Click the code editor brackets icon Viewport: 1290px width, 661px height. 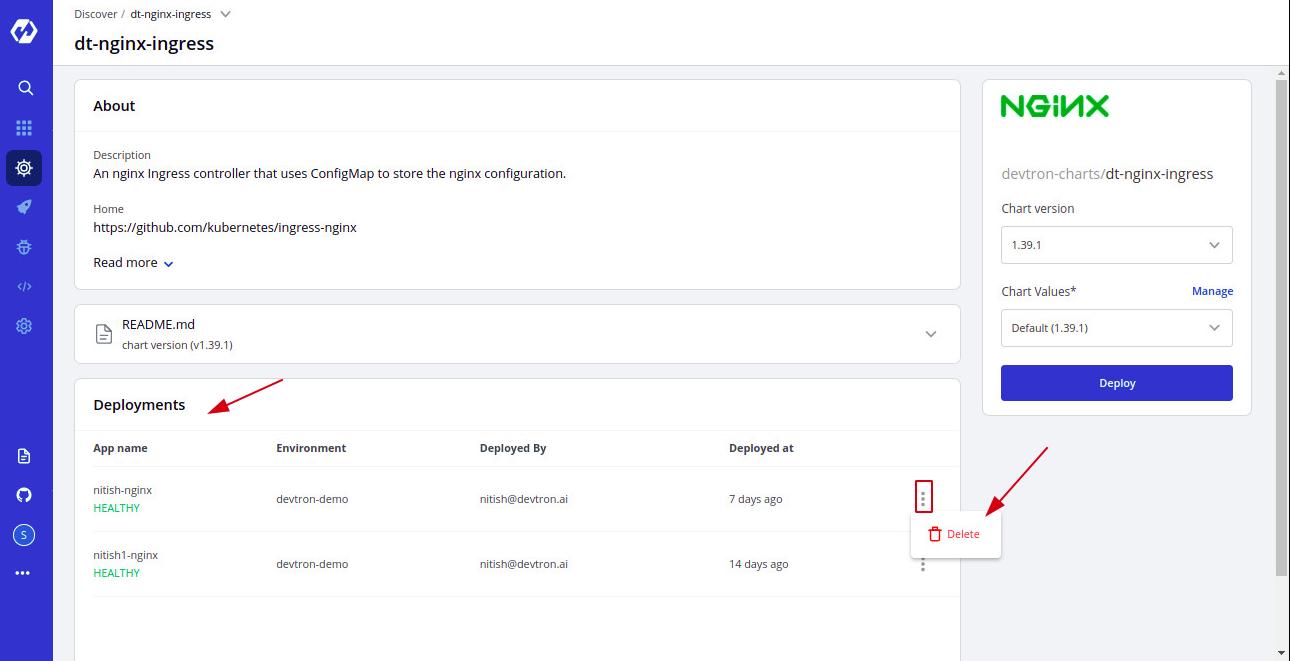tap(24, 286)
